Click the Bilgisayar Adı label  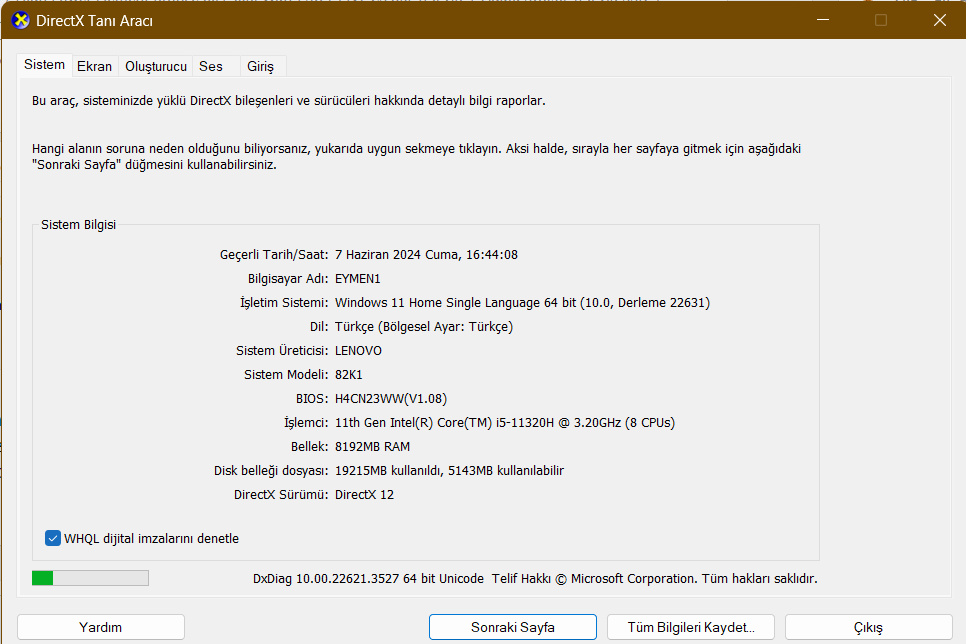click(288, 279)
